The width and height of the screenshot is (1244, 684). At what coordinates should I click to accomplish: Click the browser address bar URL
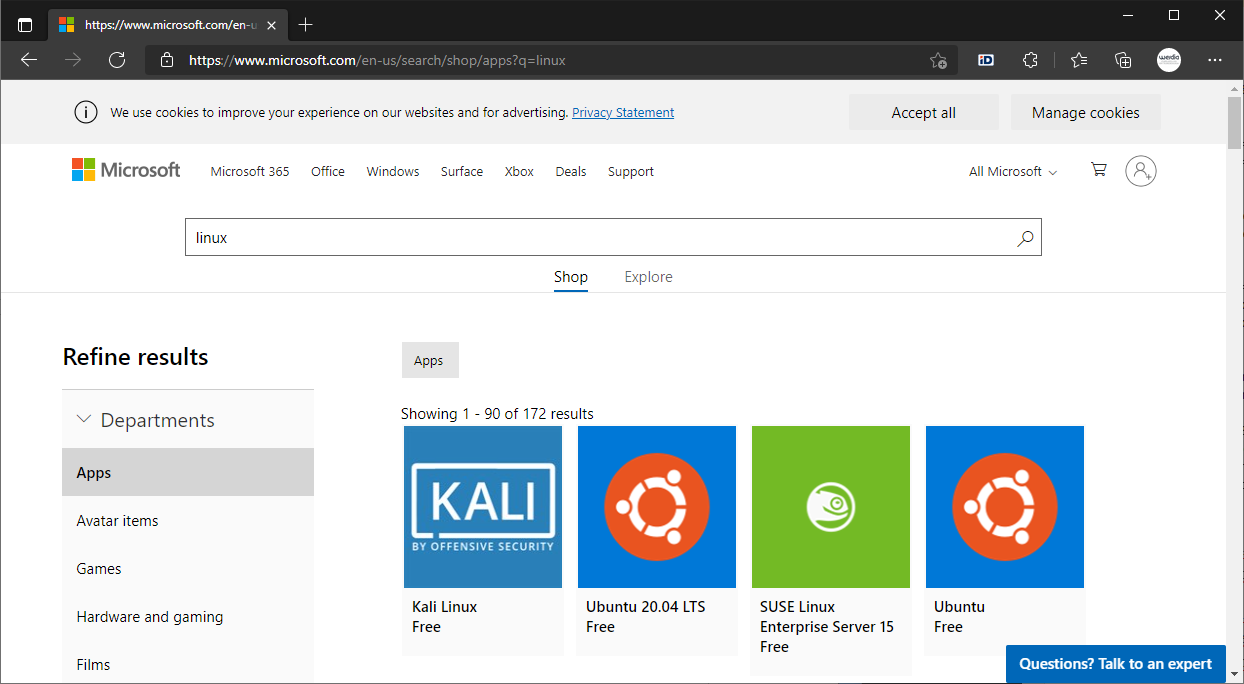377,60
